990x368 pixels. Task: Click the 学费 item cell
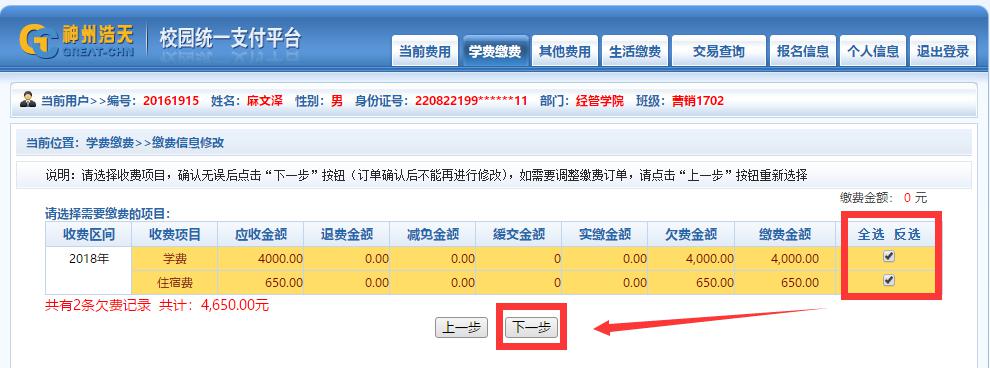coord(174,258)
